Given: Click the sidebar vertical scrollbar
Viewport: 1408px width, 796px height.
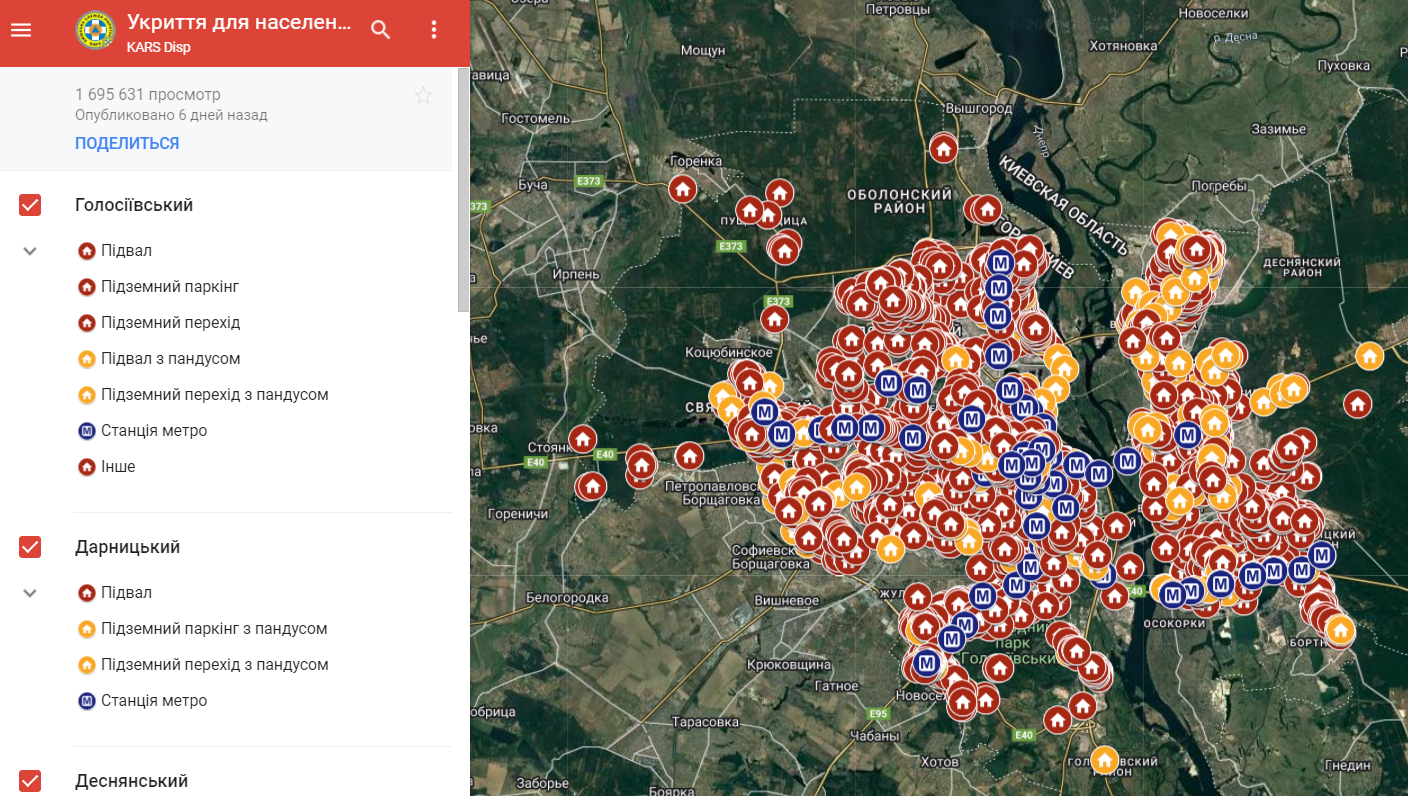Looking at the screenshot, I should 463,190.
